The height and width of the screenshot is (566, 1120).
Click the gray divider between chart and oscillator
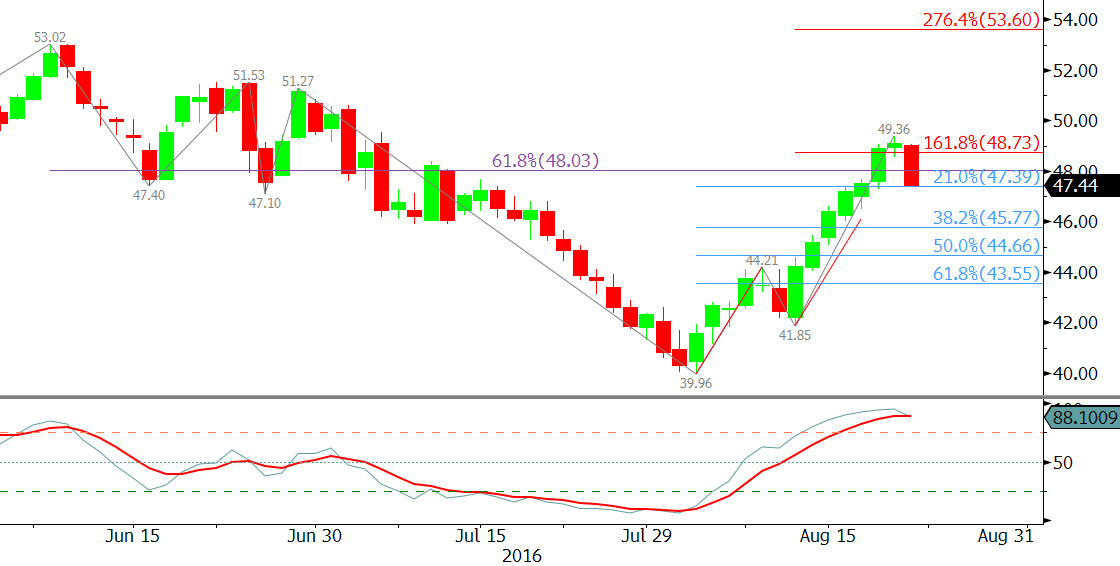(x=560, y=397)
